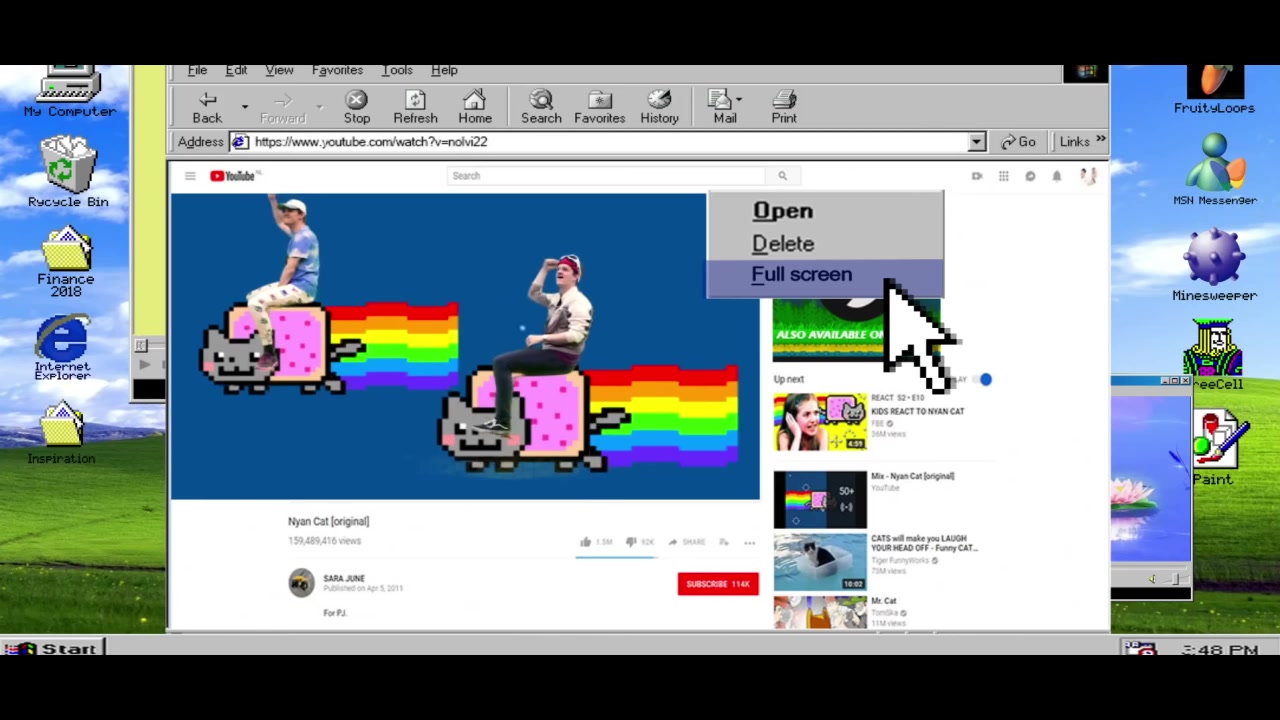Viewport: 1280px width, 720px height.
Task: Launch Minesweeper desktop icon
Action: 1214,265
